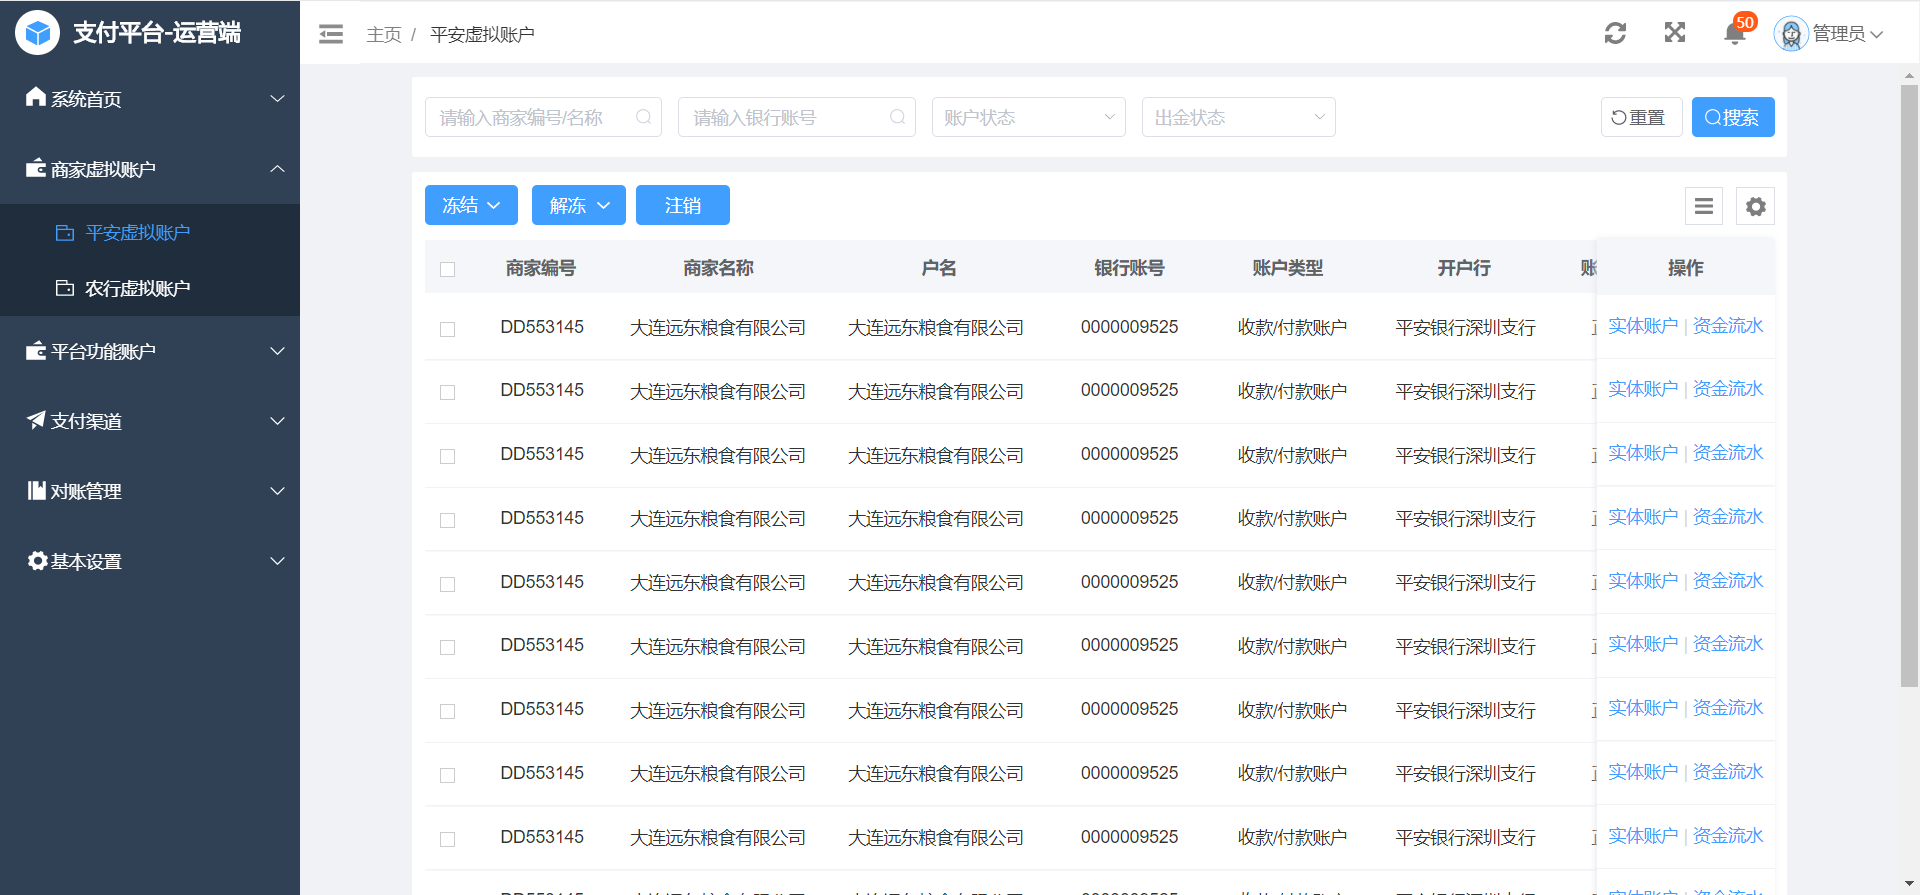The width and height of the screenshot is (1920, 895).
Task: Click the 开户行 column header
Action: click(x=1464, y=268)
